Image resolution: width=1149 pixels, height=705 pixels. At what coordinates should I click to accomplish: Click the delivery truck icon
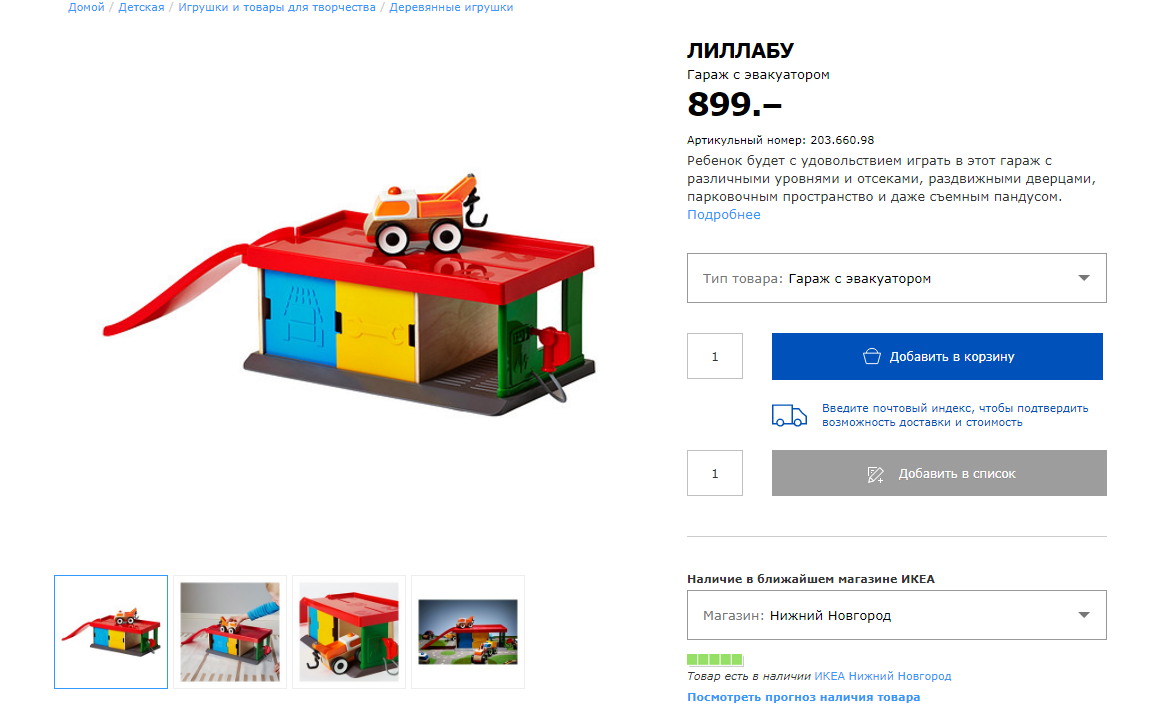tap(789, 416)
